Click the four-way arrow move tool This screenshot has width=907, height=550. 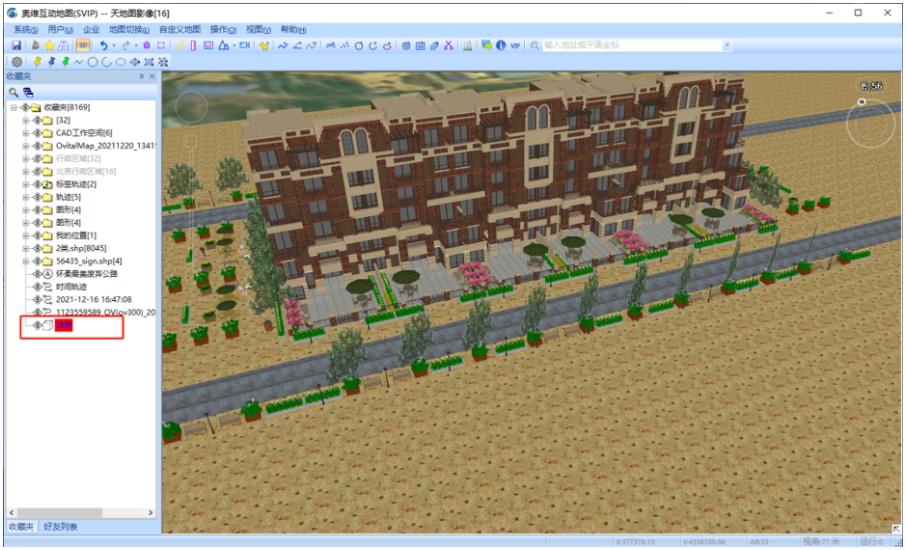pos(135,61)
